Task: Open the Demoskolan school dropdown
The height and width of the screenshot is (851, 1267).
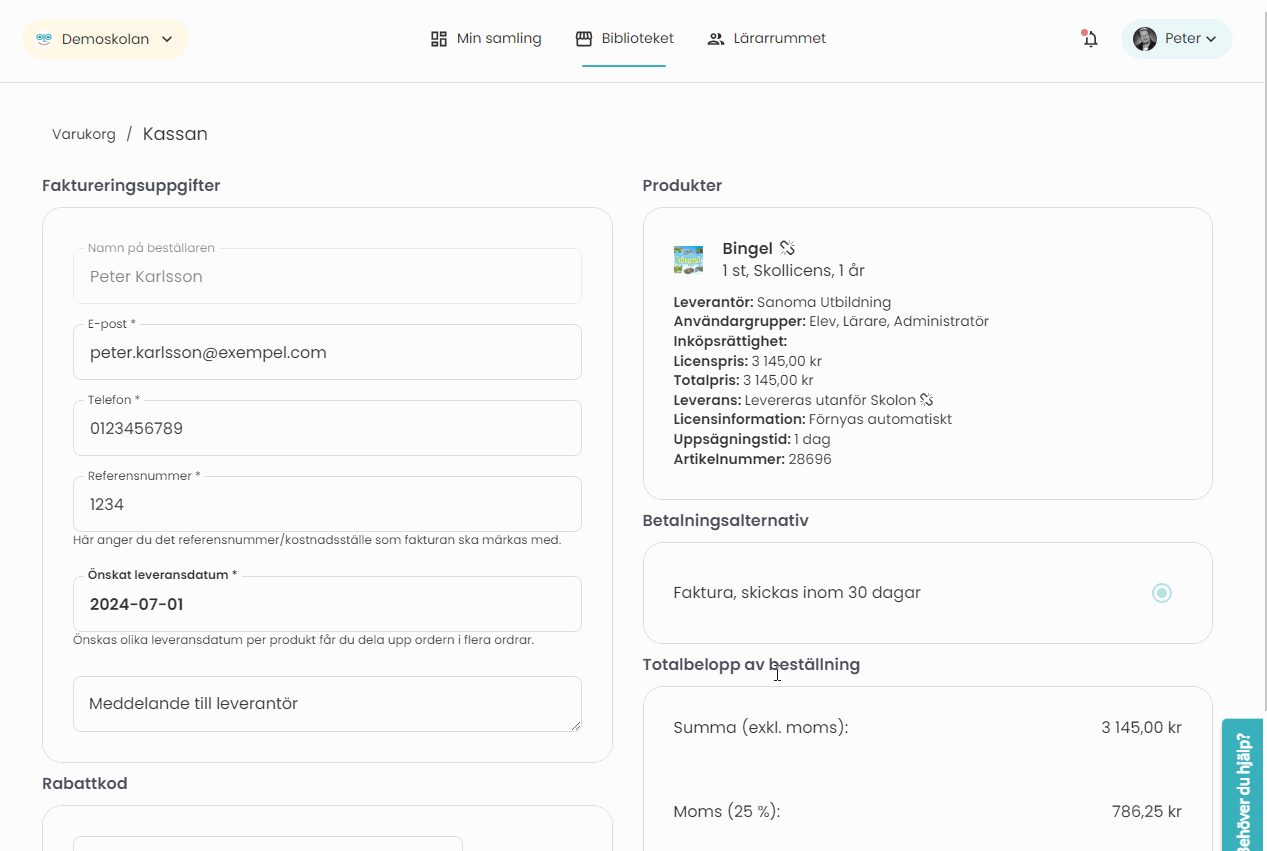Action: pyautogui.click(x=105, y=39)
